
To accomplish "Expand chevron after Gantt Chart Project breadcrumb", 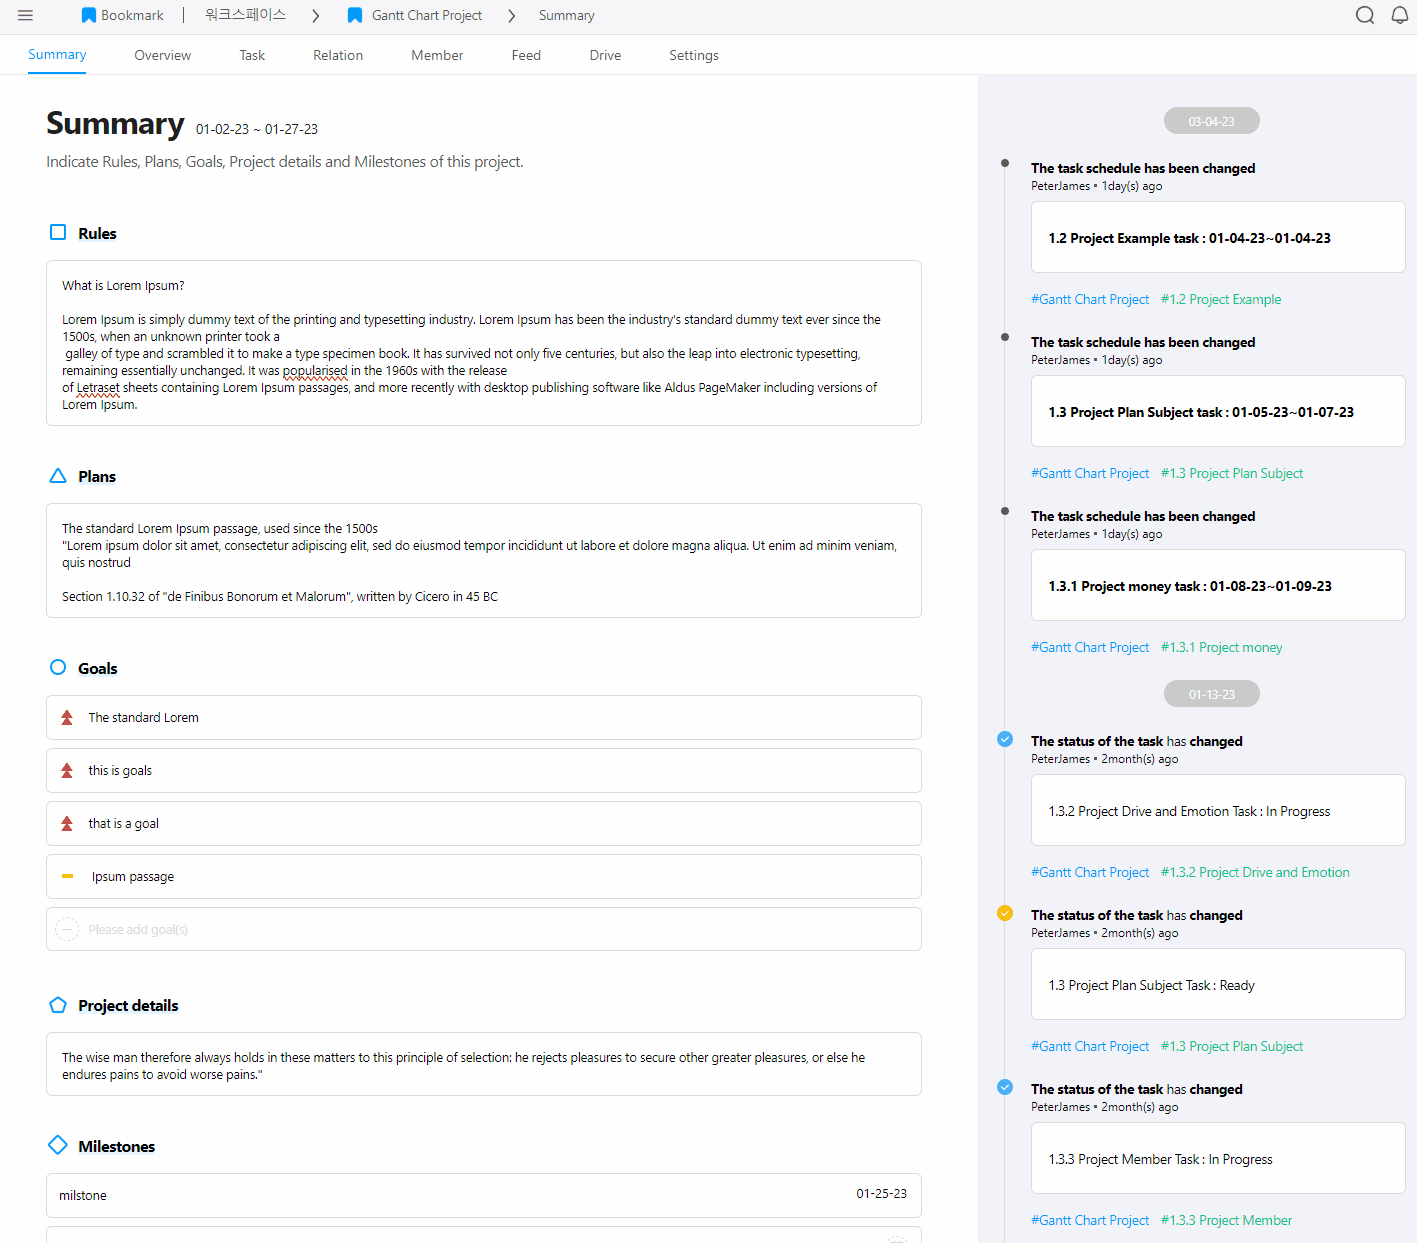I will [x=511, y=16].
